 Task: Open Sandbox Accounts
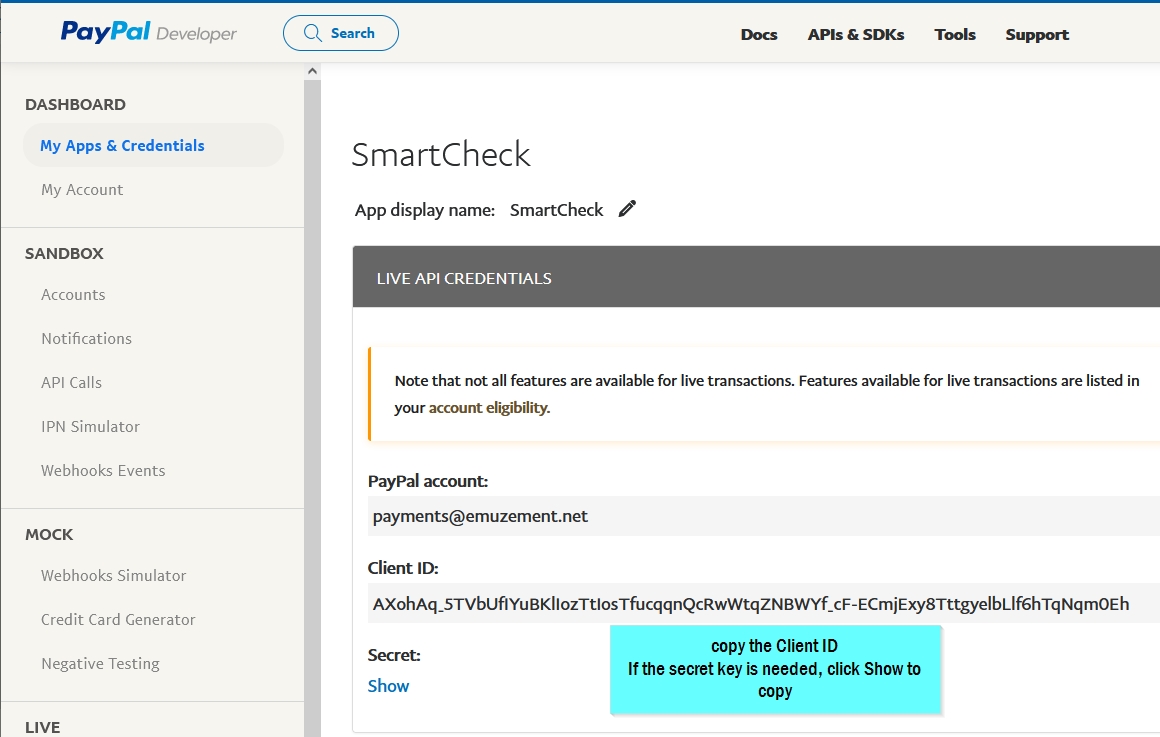(73, 295)
